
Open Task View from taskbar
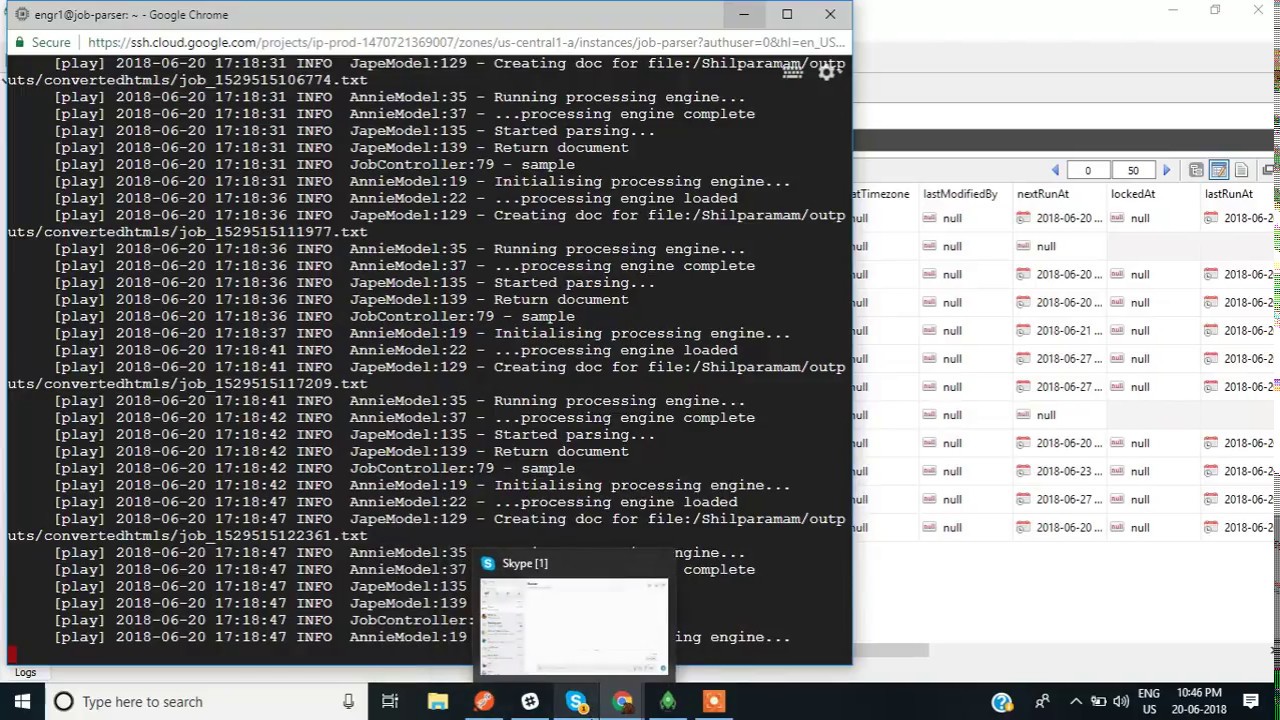click(390, 701)
